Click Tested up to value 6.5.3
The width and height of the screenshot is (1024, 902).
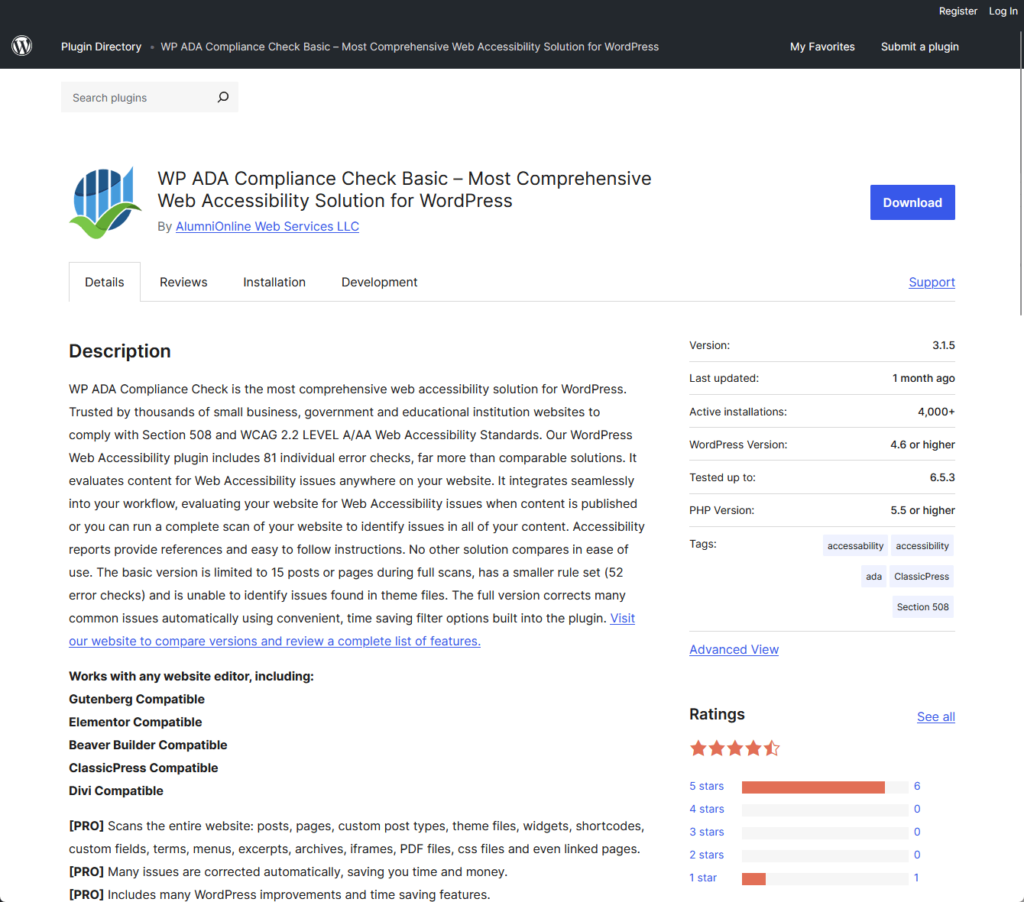point(942,477)
